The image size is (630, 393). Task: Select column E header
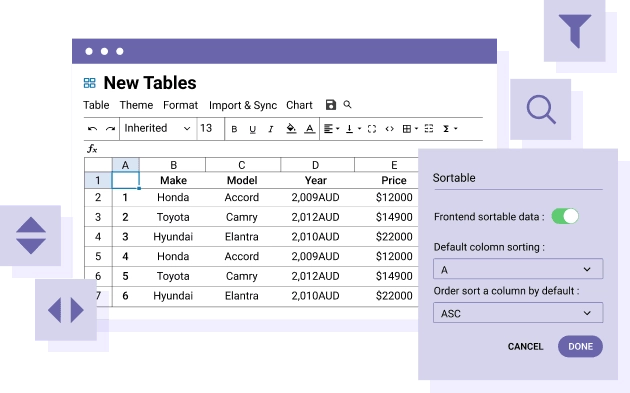(387, 165)
